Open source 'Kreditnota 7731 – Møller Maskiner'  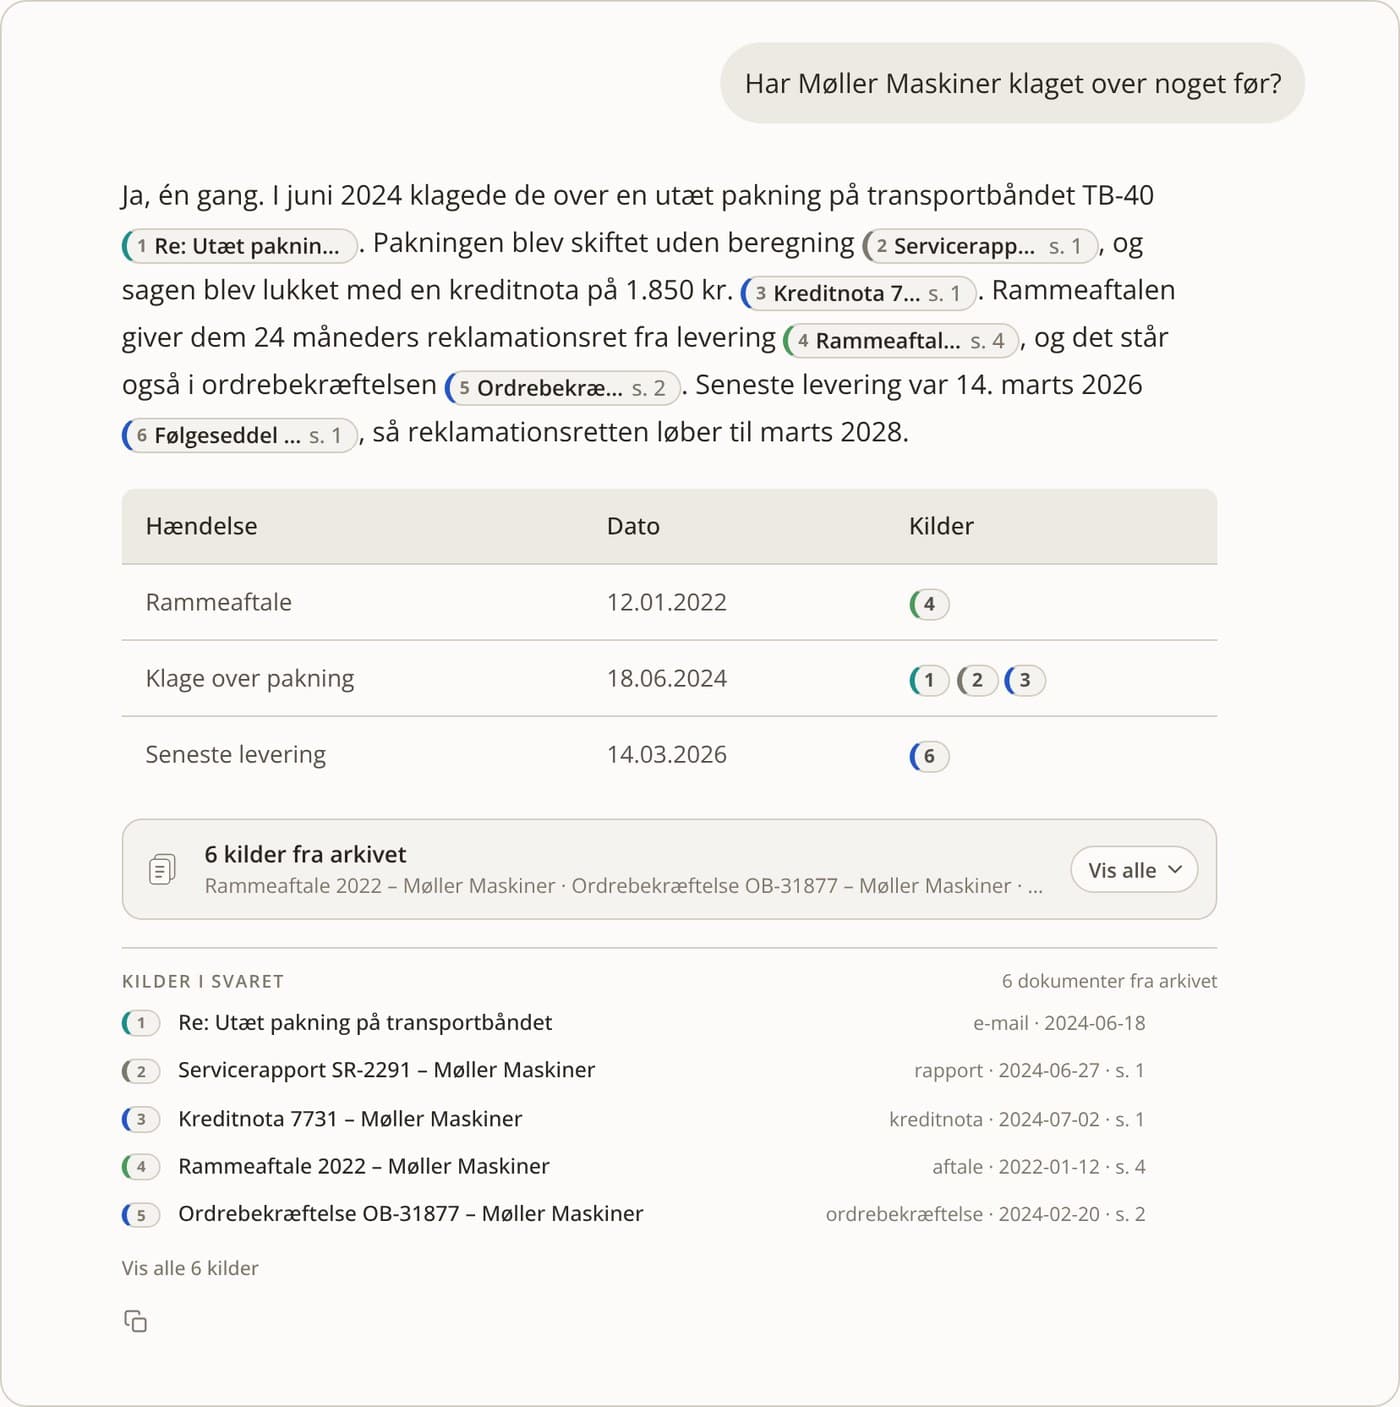350,1118
